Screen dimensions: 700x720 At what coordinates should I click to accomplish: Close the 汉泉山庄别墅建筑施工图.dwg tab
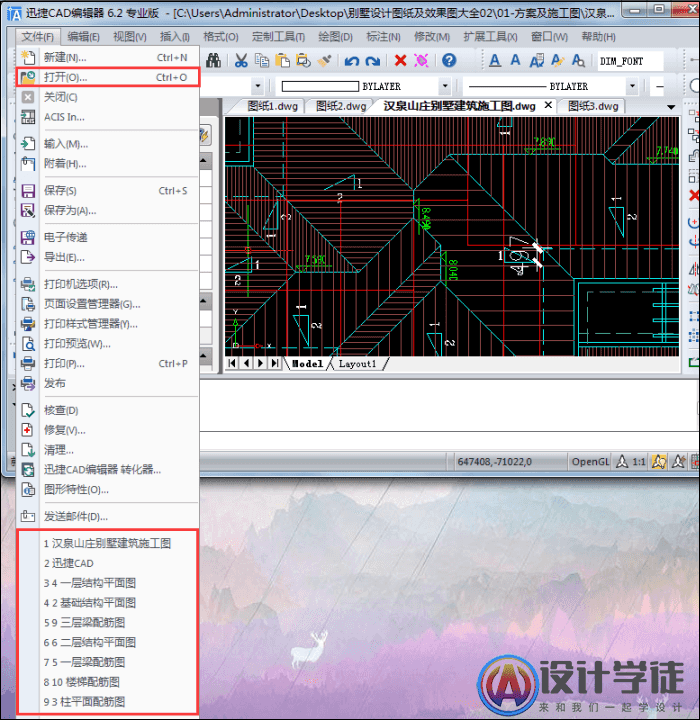pyautogui.click(x=548, y=105)
